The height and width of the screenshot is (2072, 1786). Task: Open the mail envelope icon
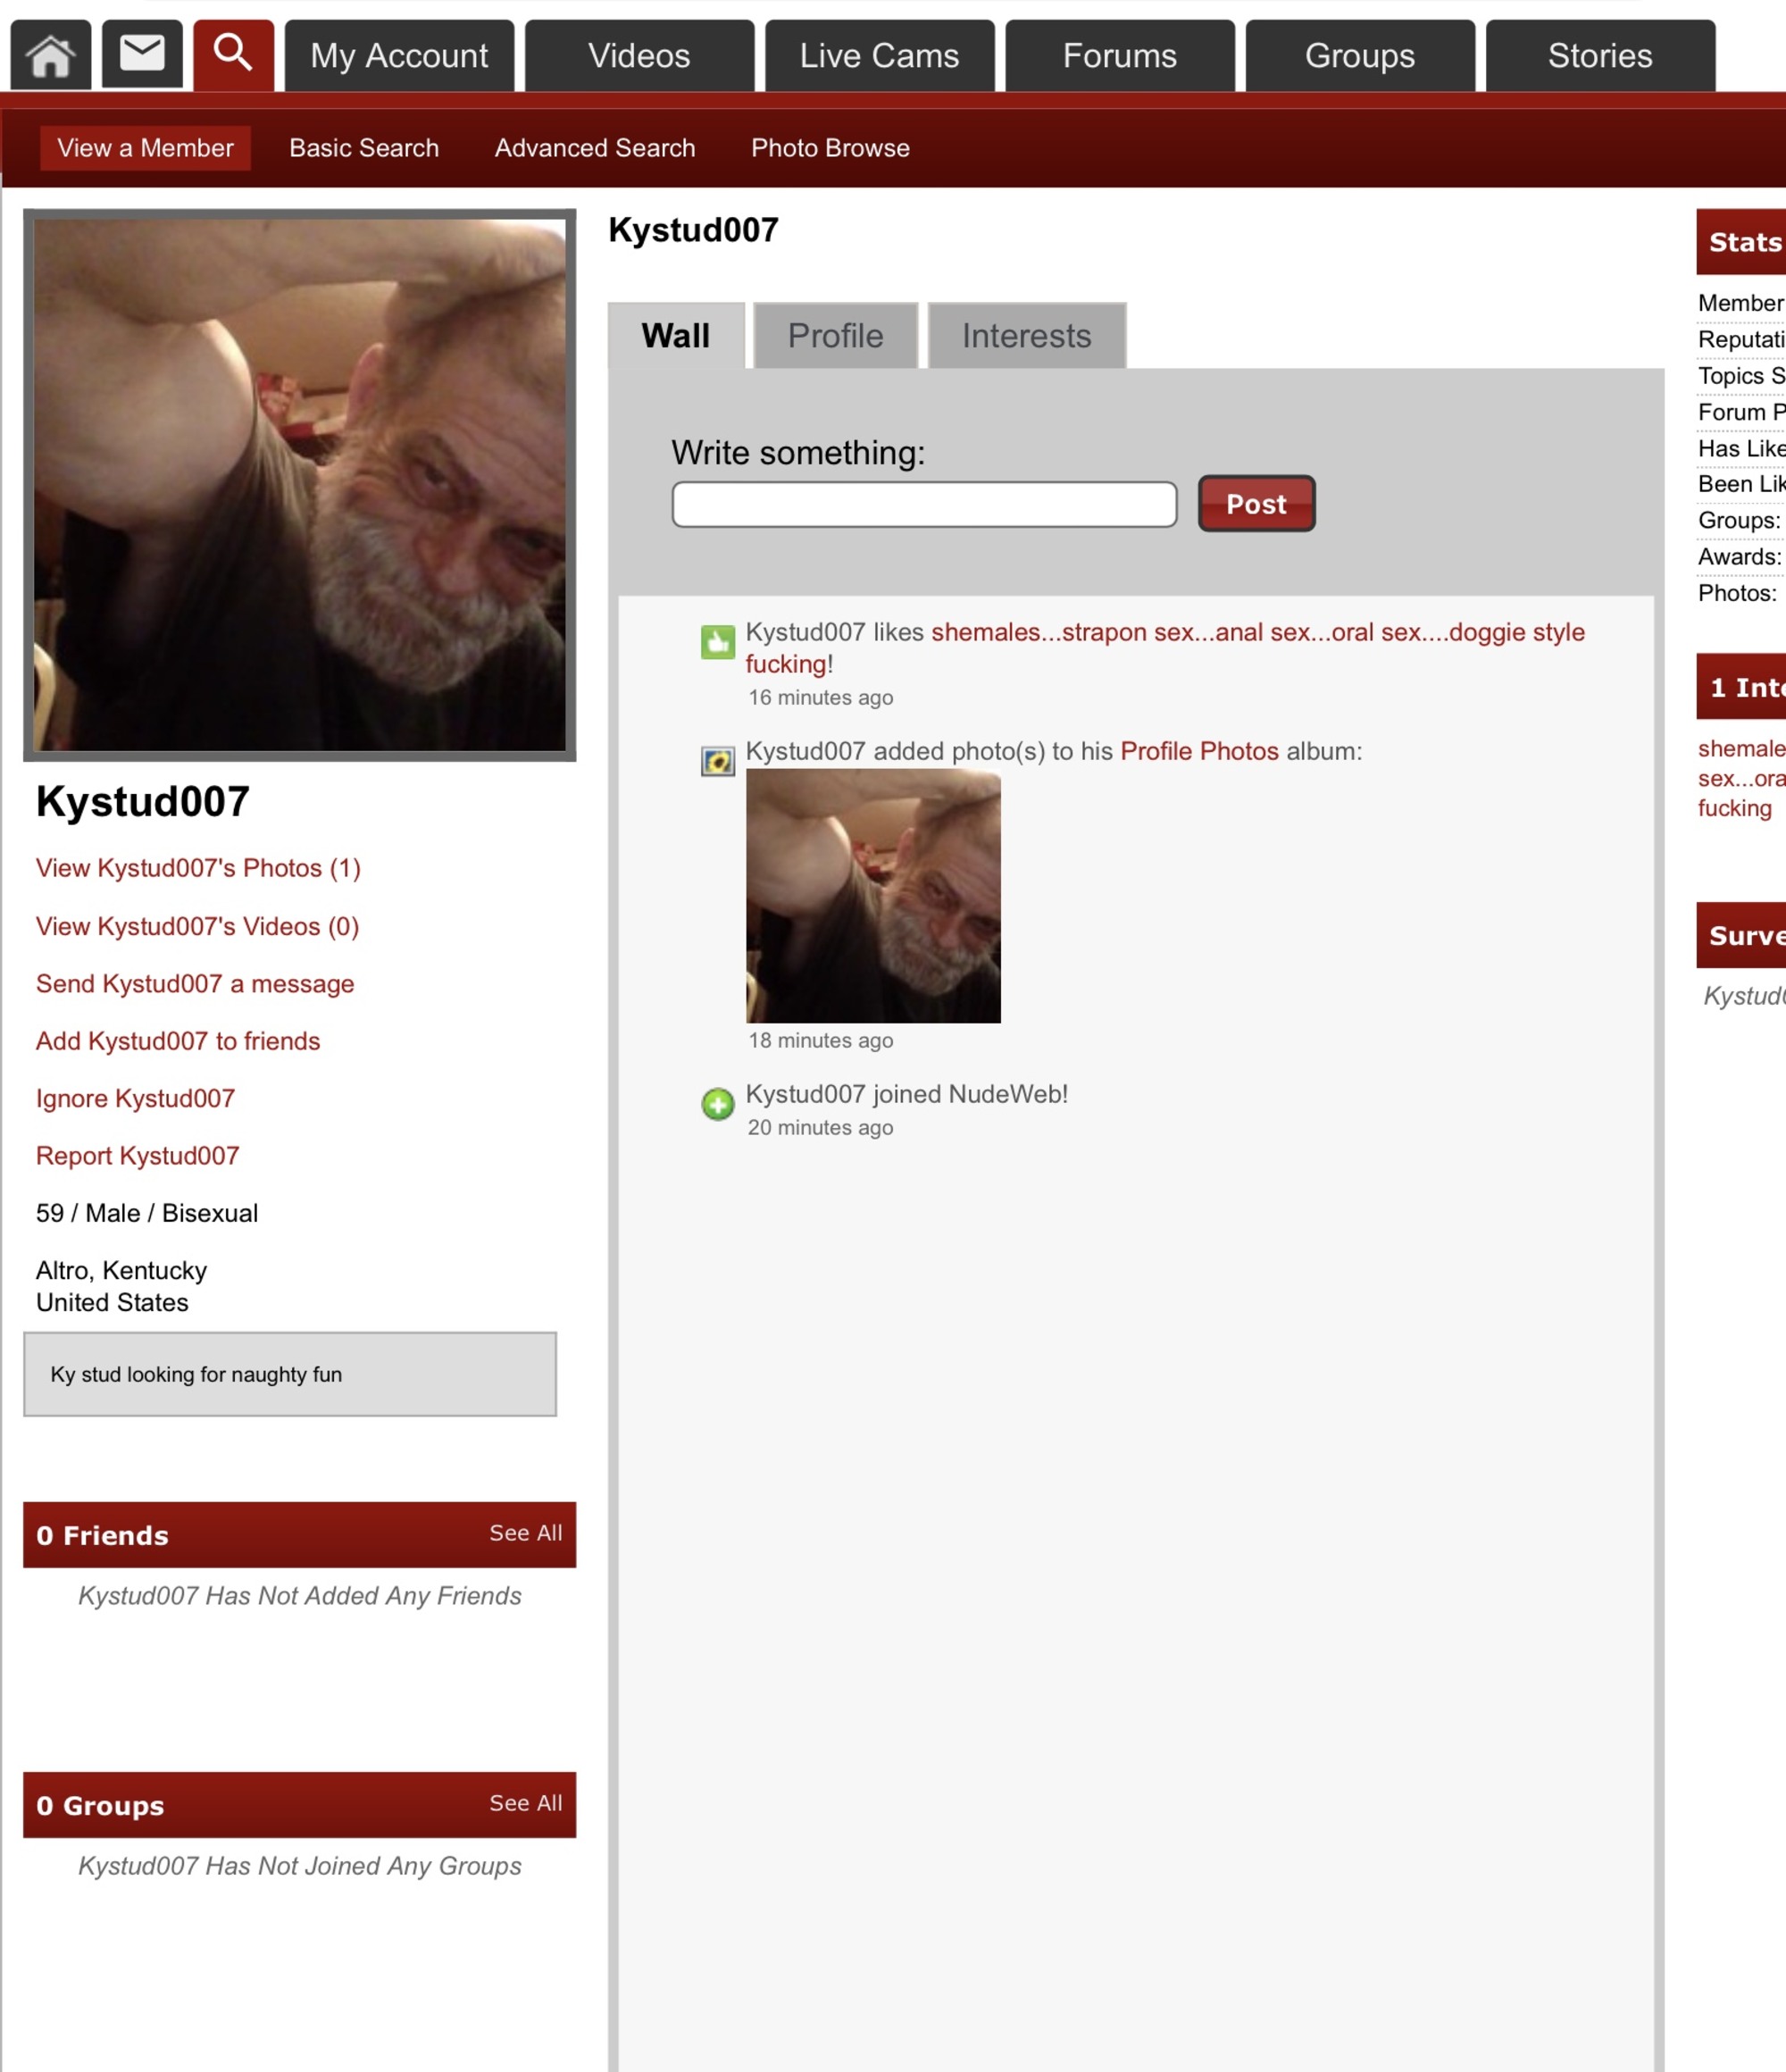142,54
